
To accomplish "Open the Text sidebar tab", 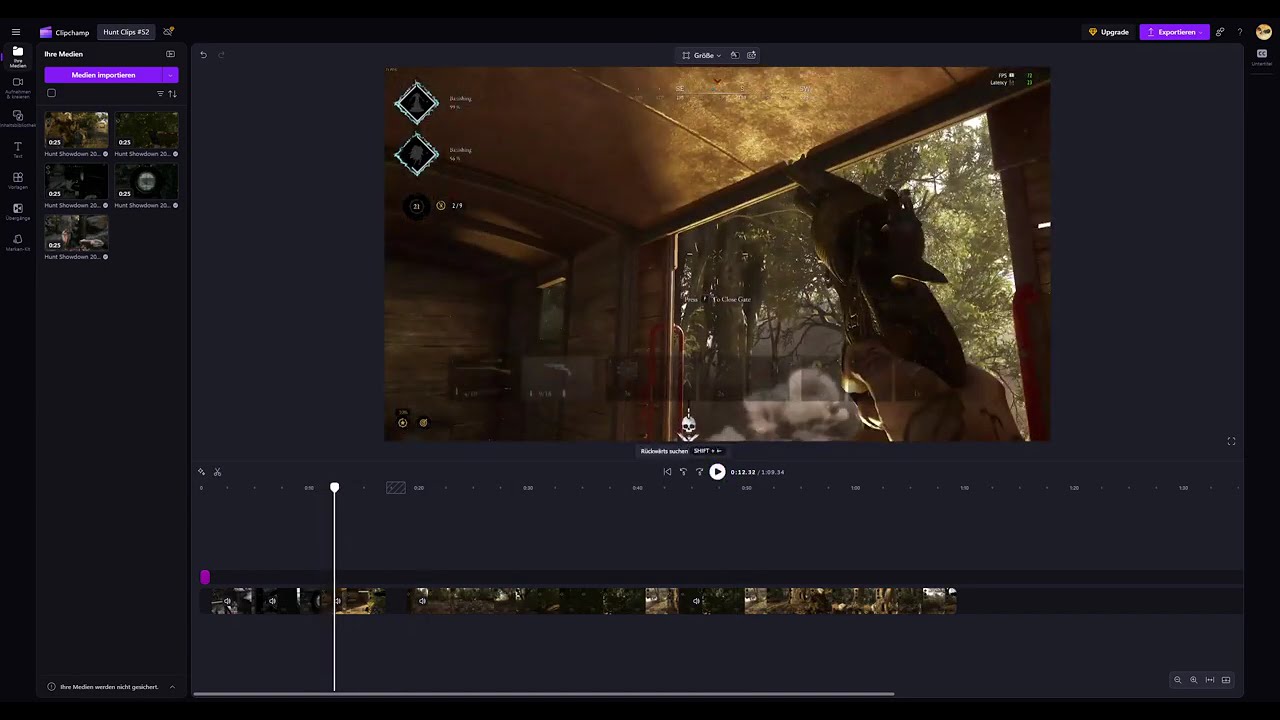I will [18, 149].
